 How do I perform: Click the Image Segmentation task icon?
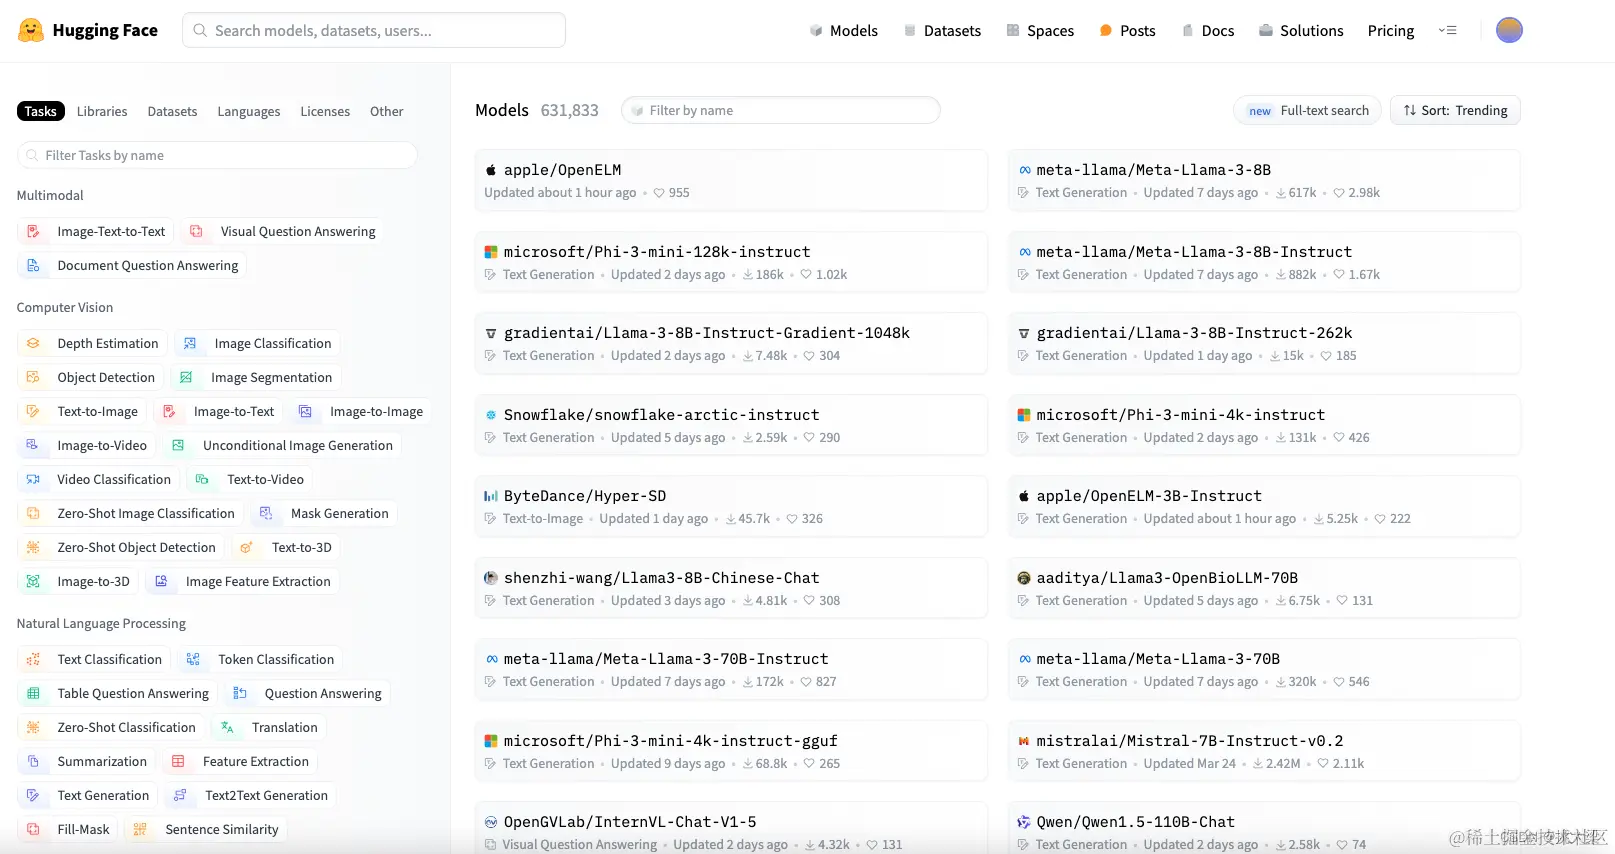[187, 377]
